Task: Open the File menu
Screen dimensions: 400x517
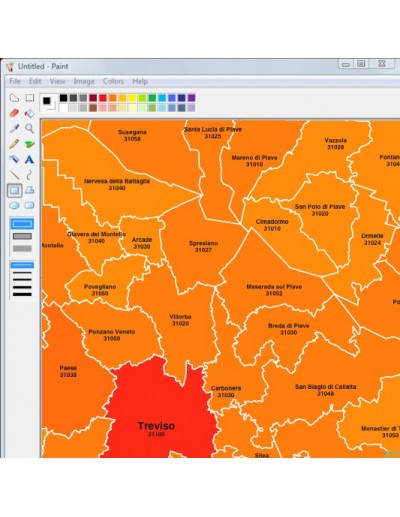Action: point(15,81)
